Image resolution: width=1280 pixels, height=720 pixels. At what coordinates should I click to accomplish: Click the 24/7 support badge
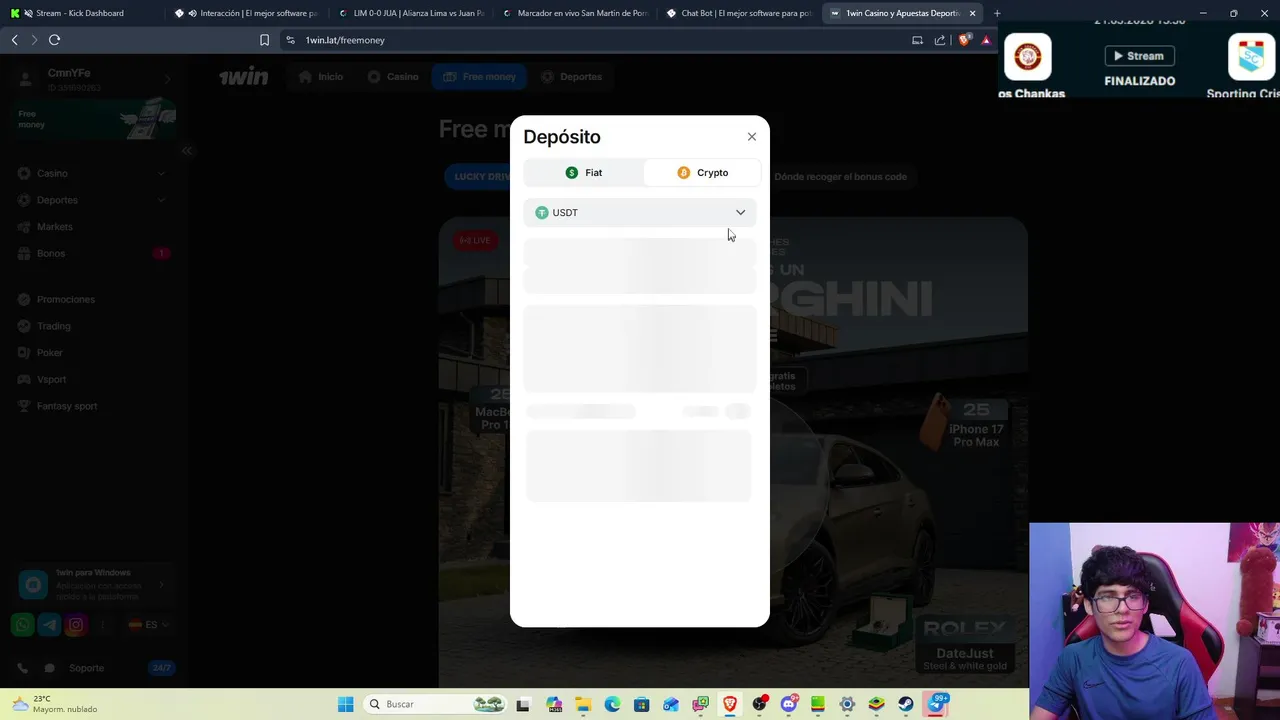click(x=161, y=668)
